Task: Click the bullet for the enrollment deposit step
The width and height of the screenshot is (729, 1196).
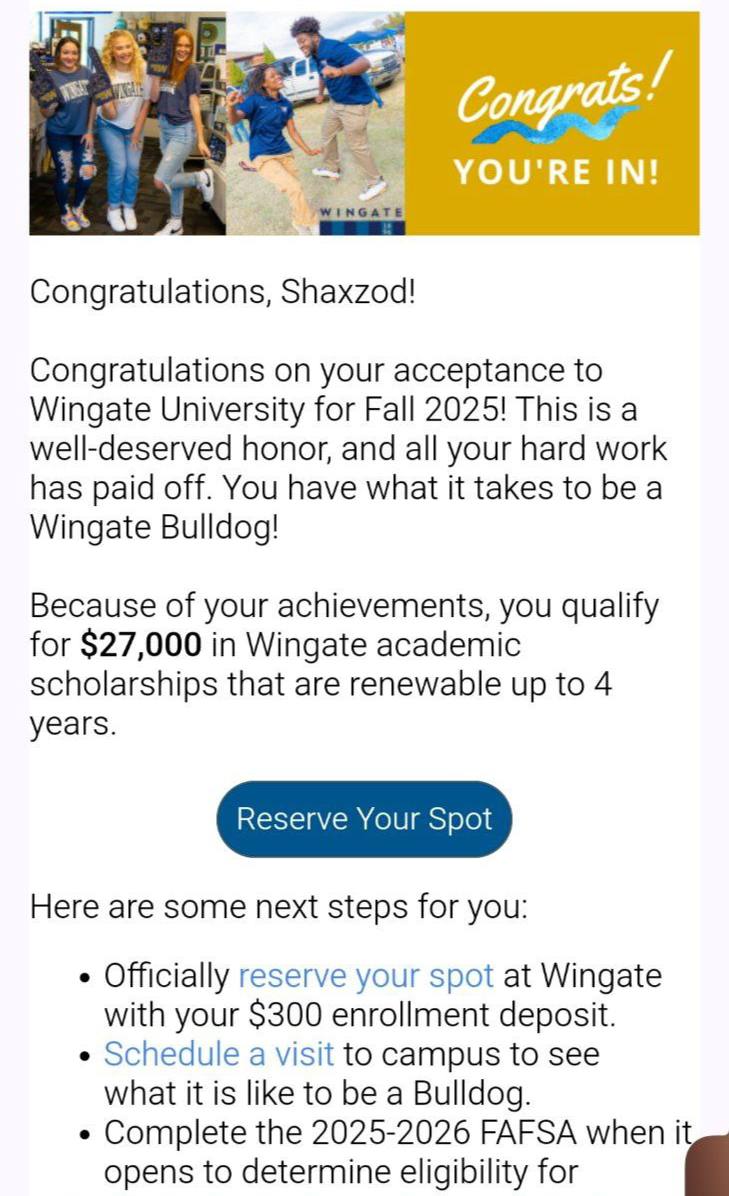Action: (86, 978)
